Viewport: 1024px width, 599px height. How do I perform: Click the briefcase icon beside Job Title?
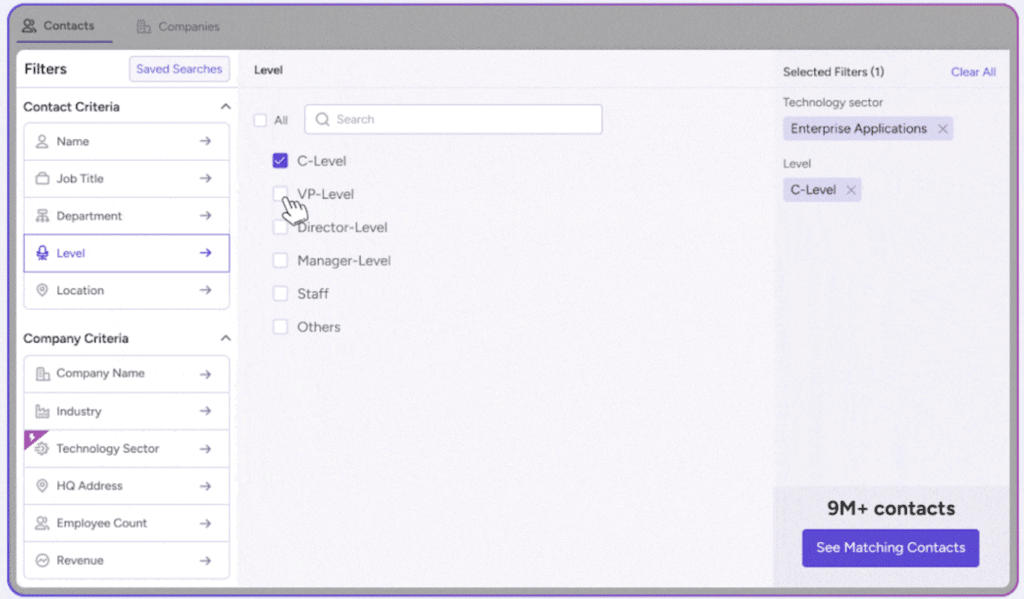click(42, 179)
